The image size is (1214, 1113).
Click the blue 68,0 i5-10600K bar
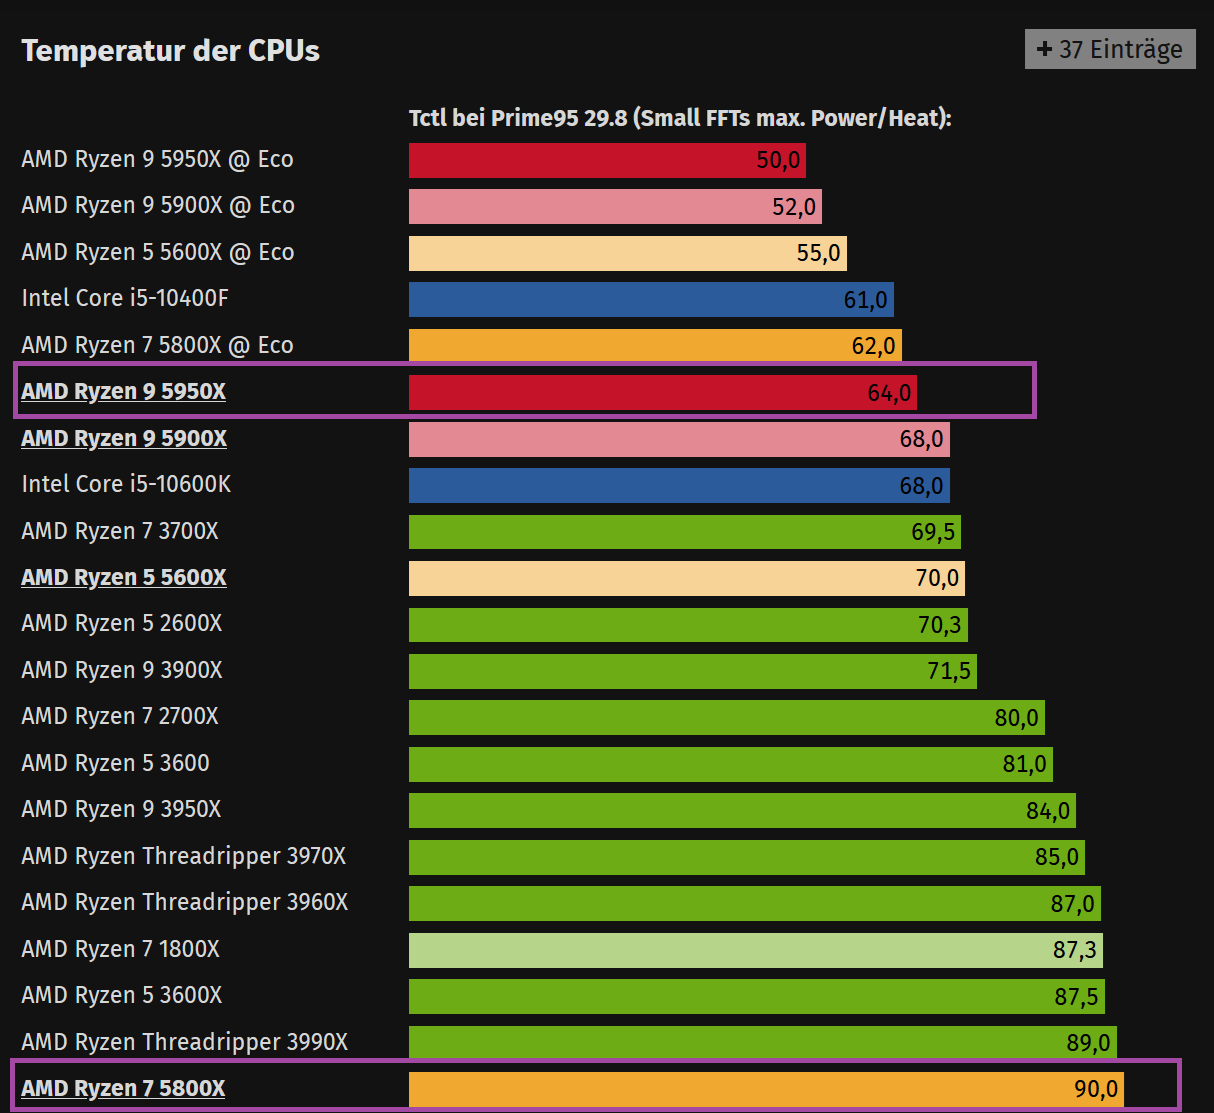point(679,486)
